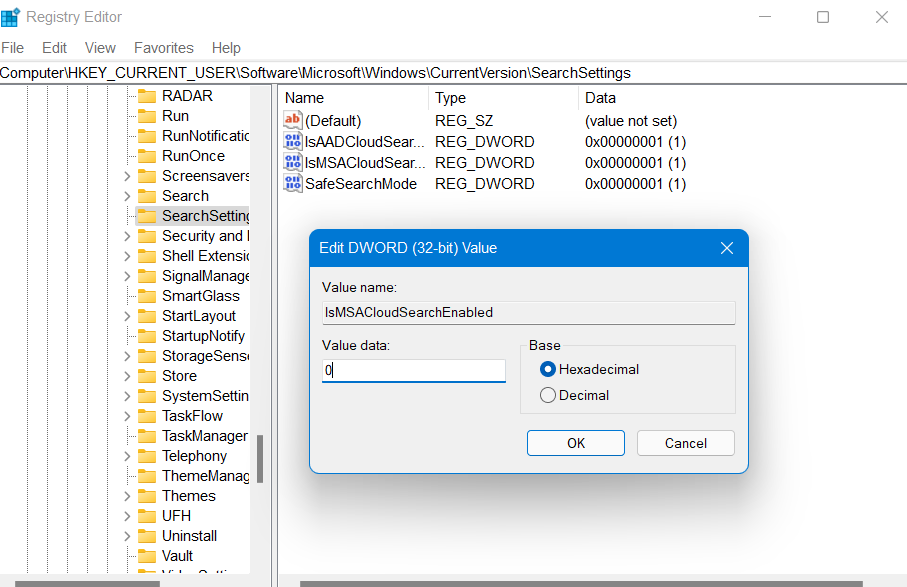This screenshot has height=587, width=907.
Task: Select the Decimal base option
Action: pos(548,395)
